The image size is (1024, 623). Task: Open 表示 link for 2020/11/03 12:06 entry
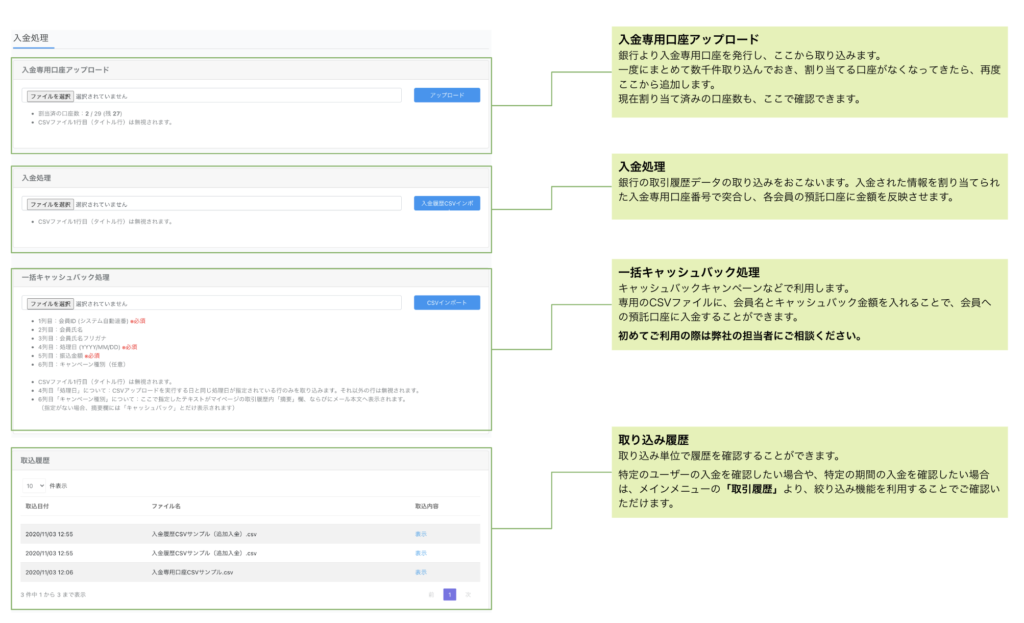click(x=420, y=572)
